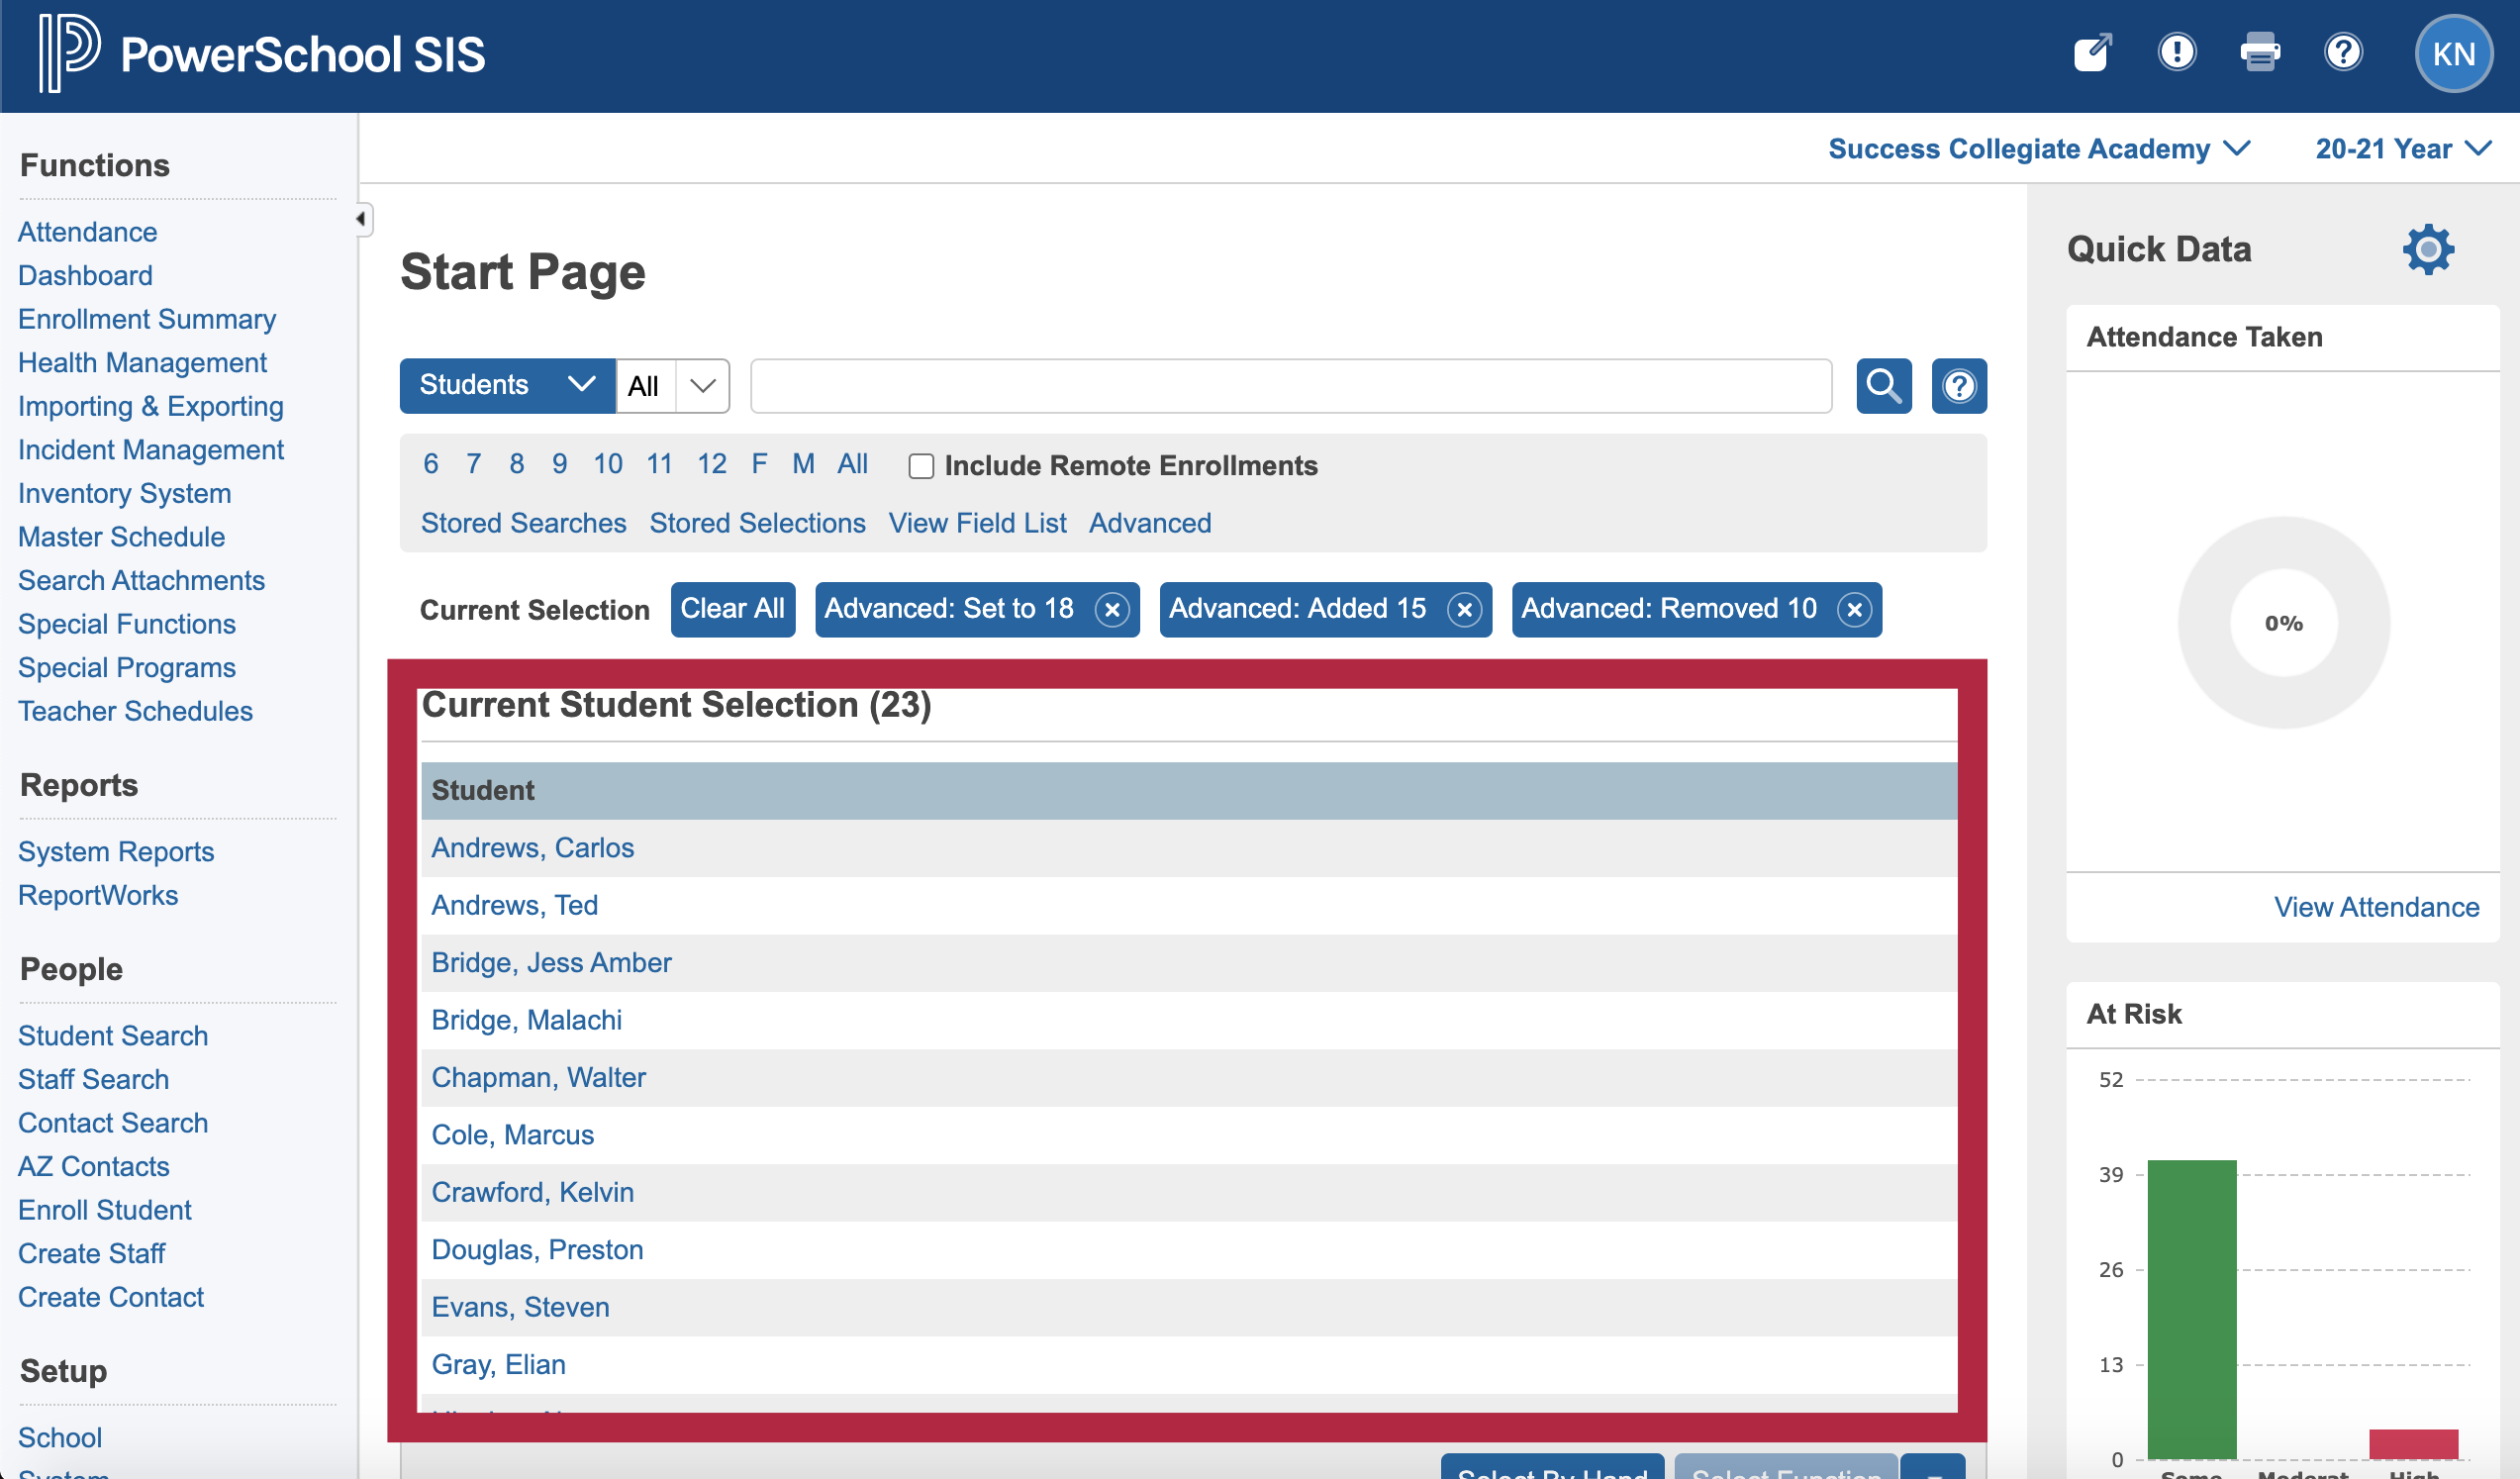This screenshot has height=1479, width=2520.
Task: Click the KN user avatar icon
Action: coord(2455,52)
